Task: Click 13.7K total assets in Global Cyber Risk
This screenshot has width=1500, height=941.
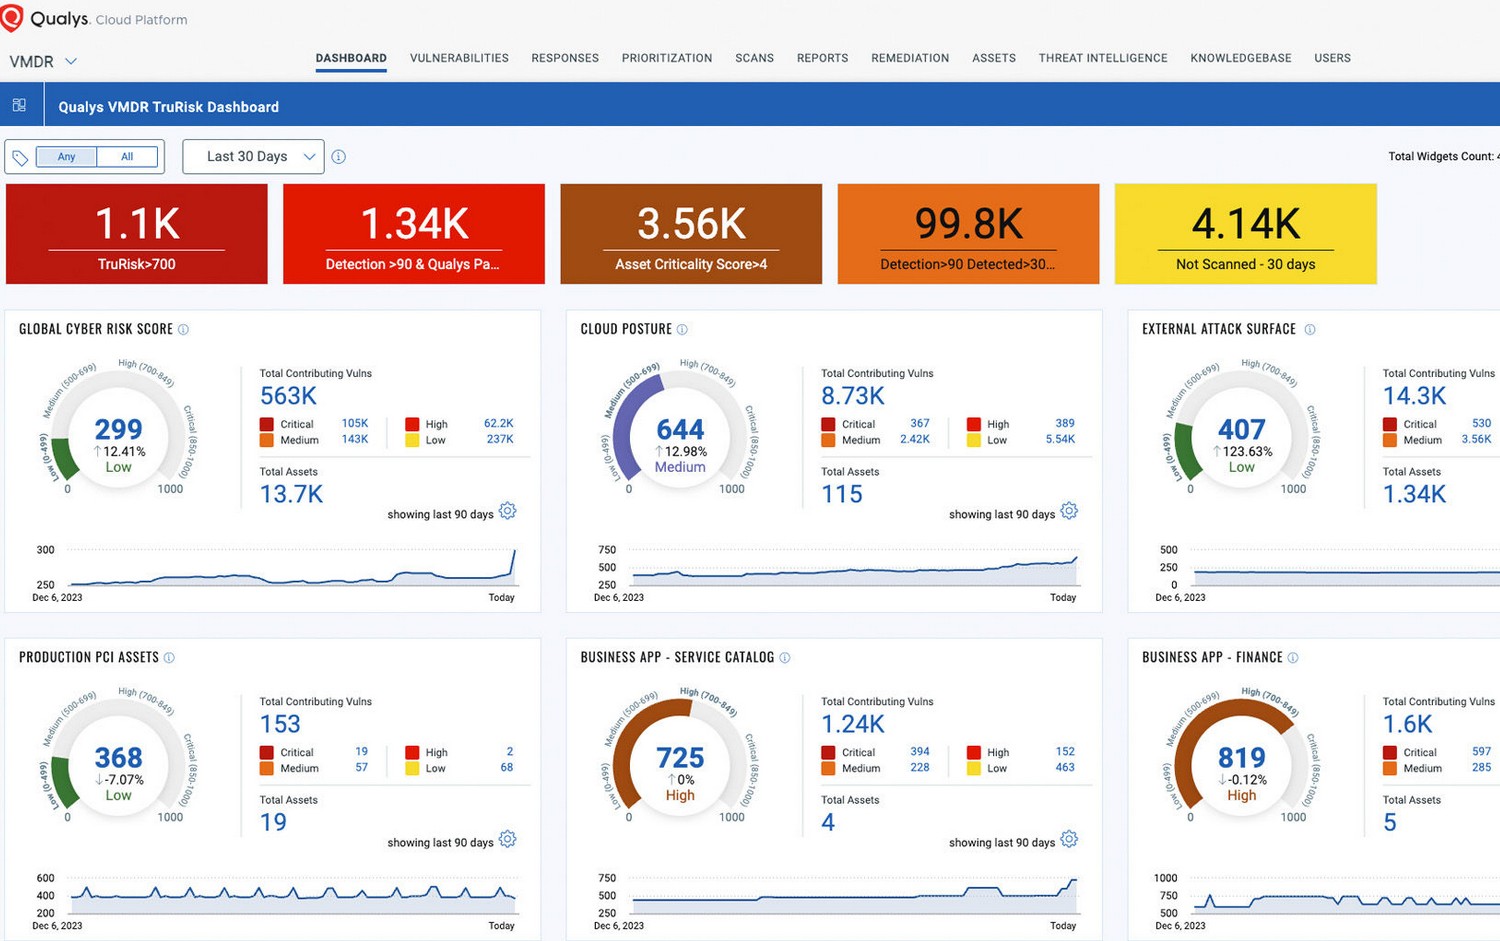Action: click(x=291, y=494)
